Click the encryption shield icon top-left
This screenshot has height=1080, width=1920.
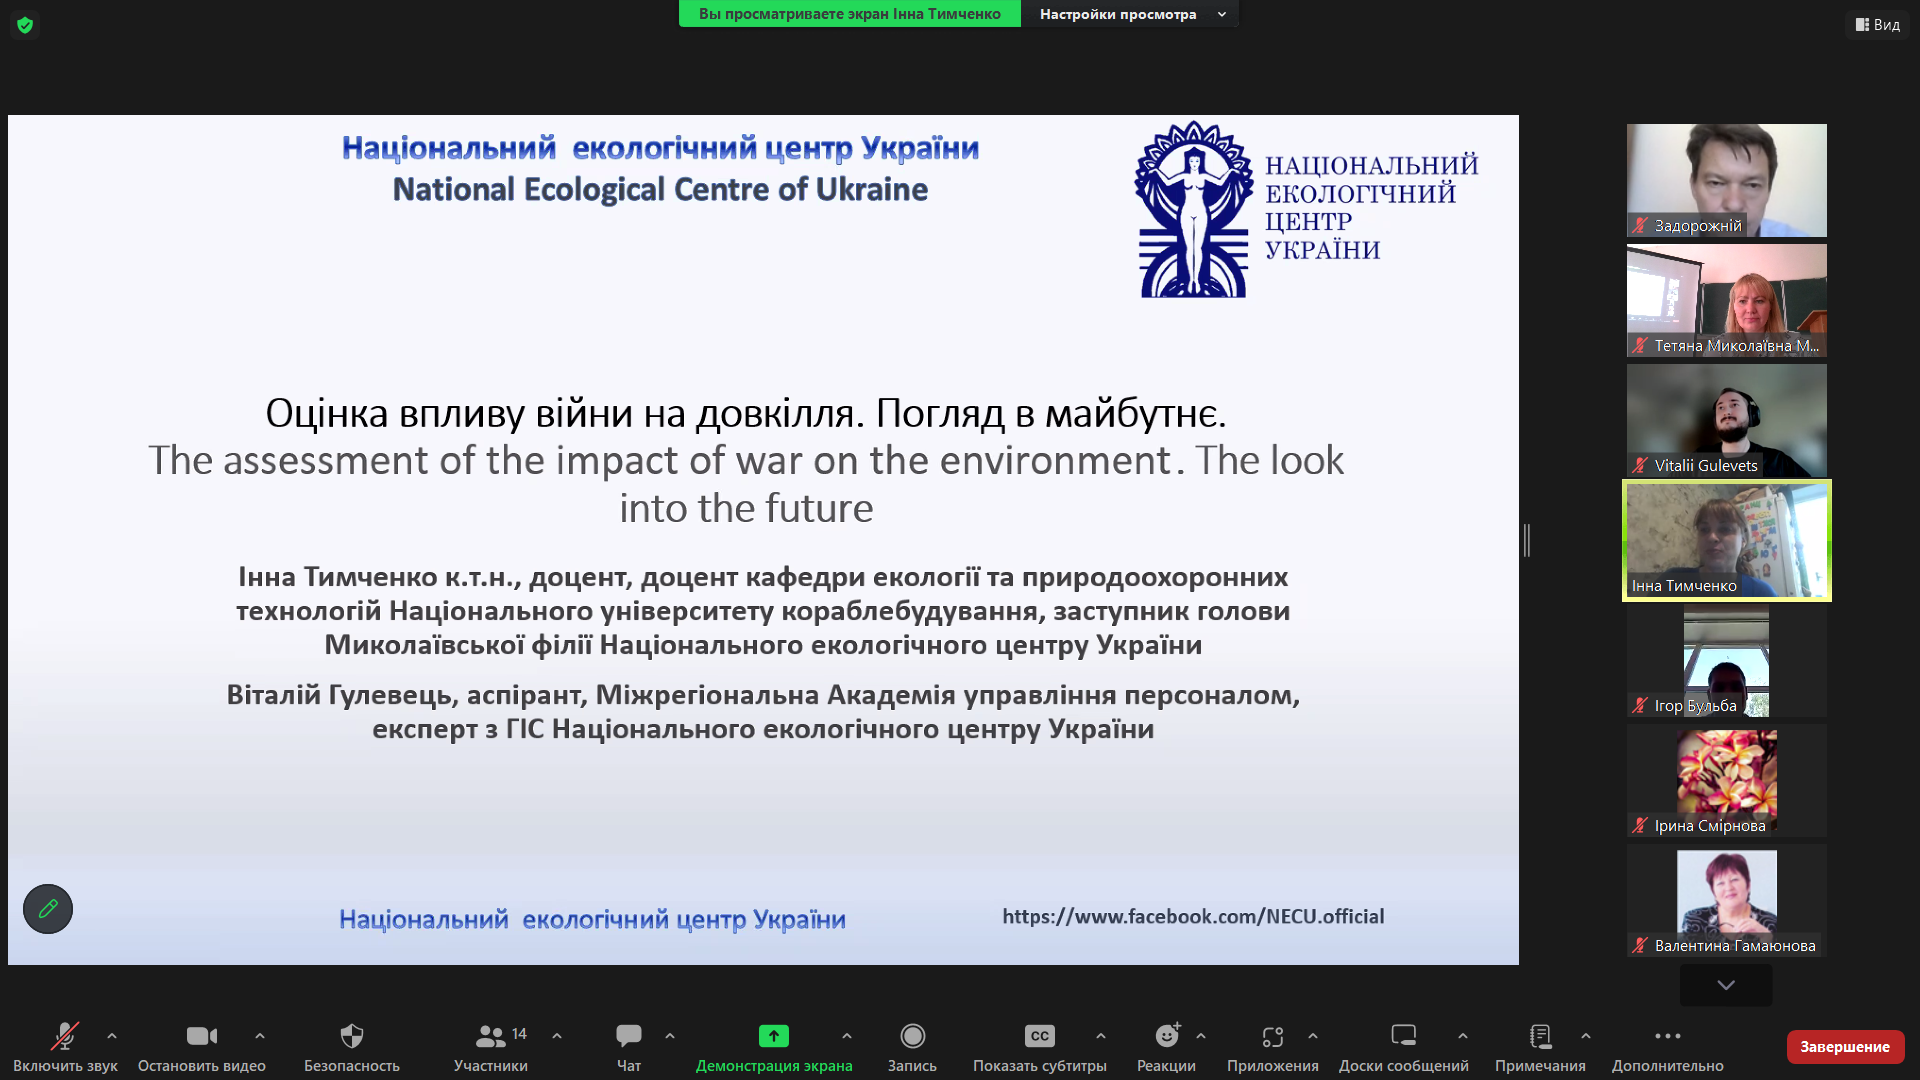25,25
